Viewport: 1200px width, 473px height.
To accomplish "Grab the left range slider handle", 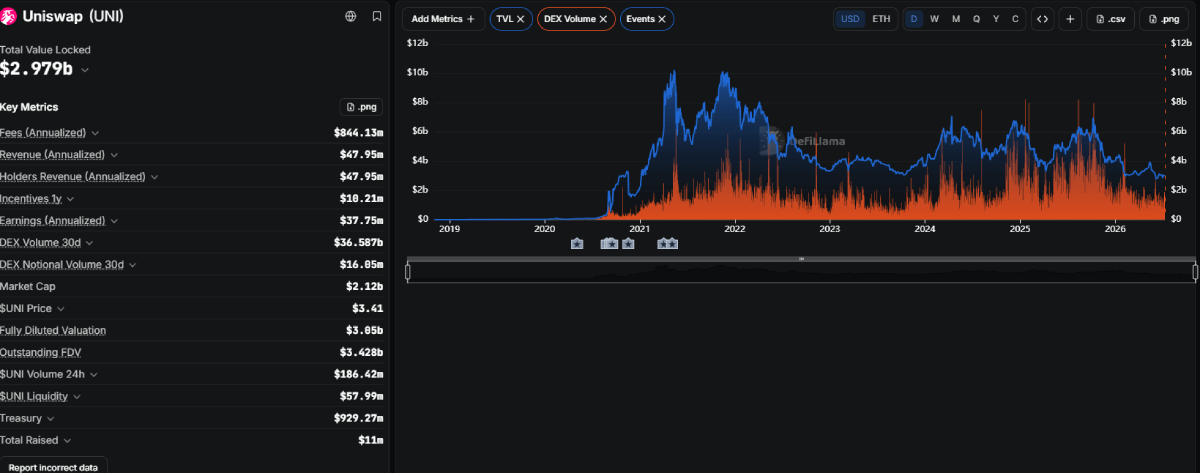I will coord(408,272).
